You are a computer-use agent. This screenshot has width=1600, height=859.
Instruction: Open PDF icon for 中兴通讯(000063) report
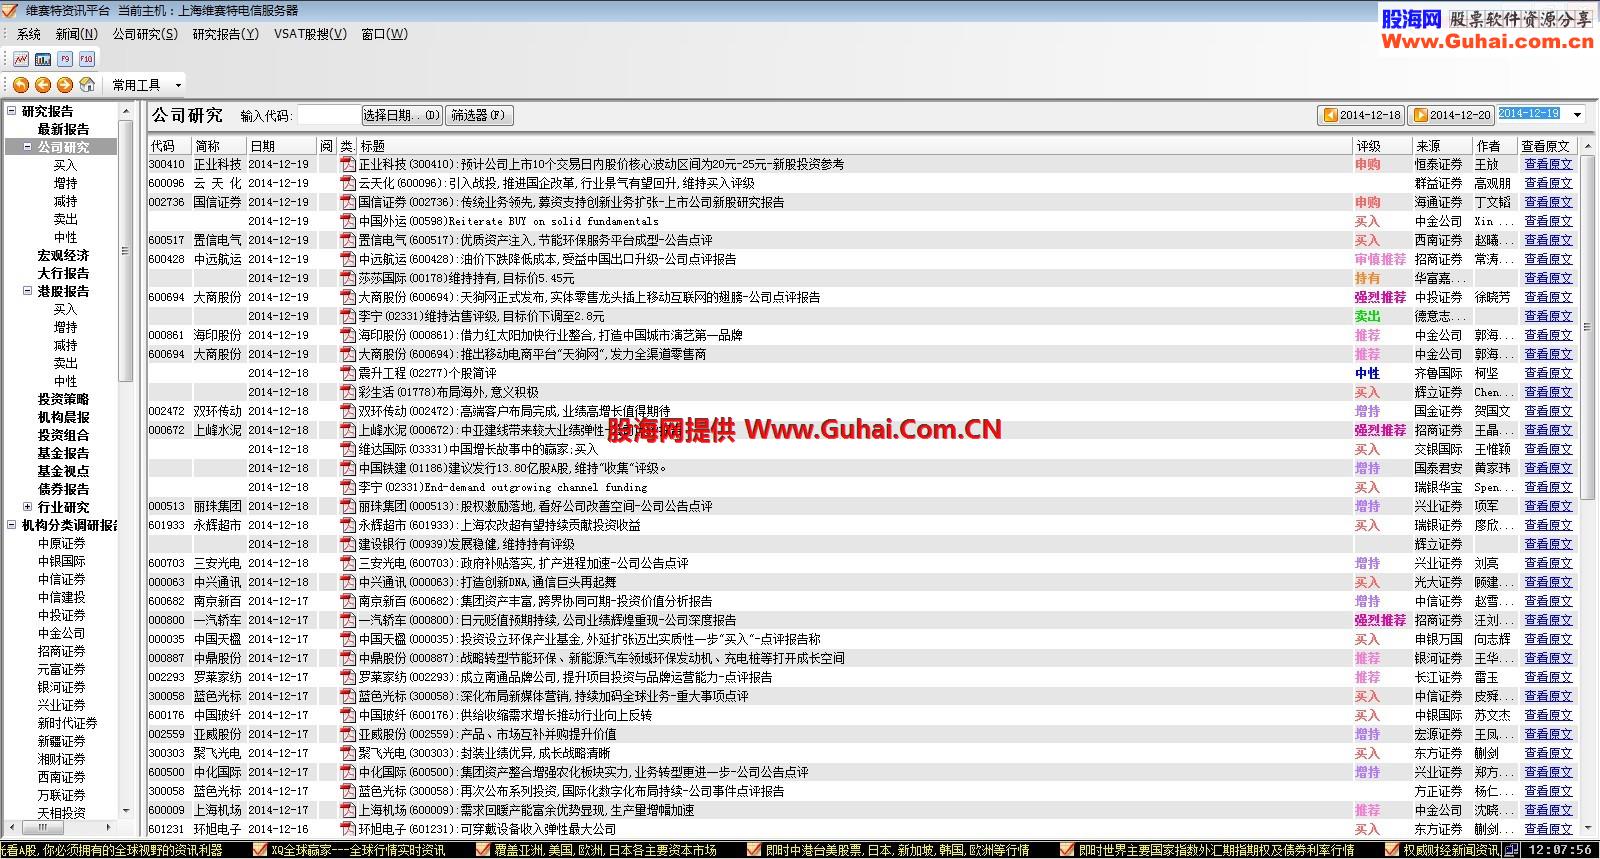pos(348,582)
